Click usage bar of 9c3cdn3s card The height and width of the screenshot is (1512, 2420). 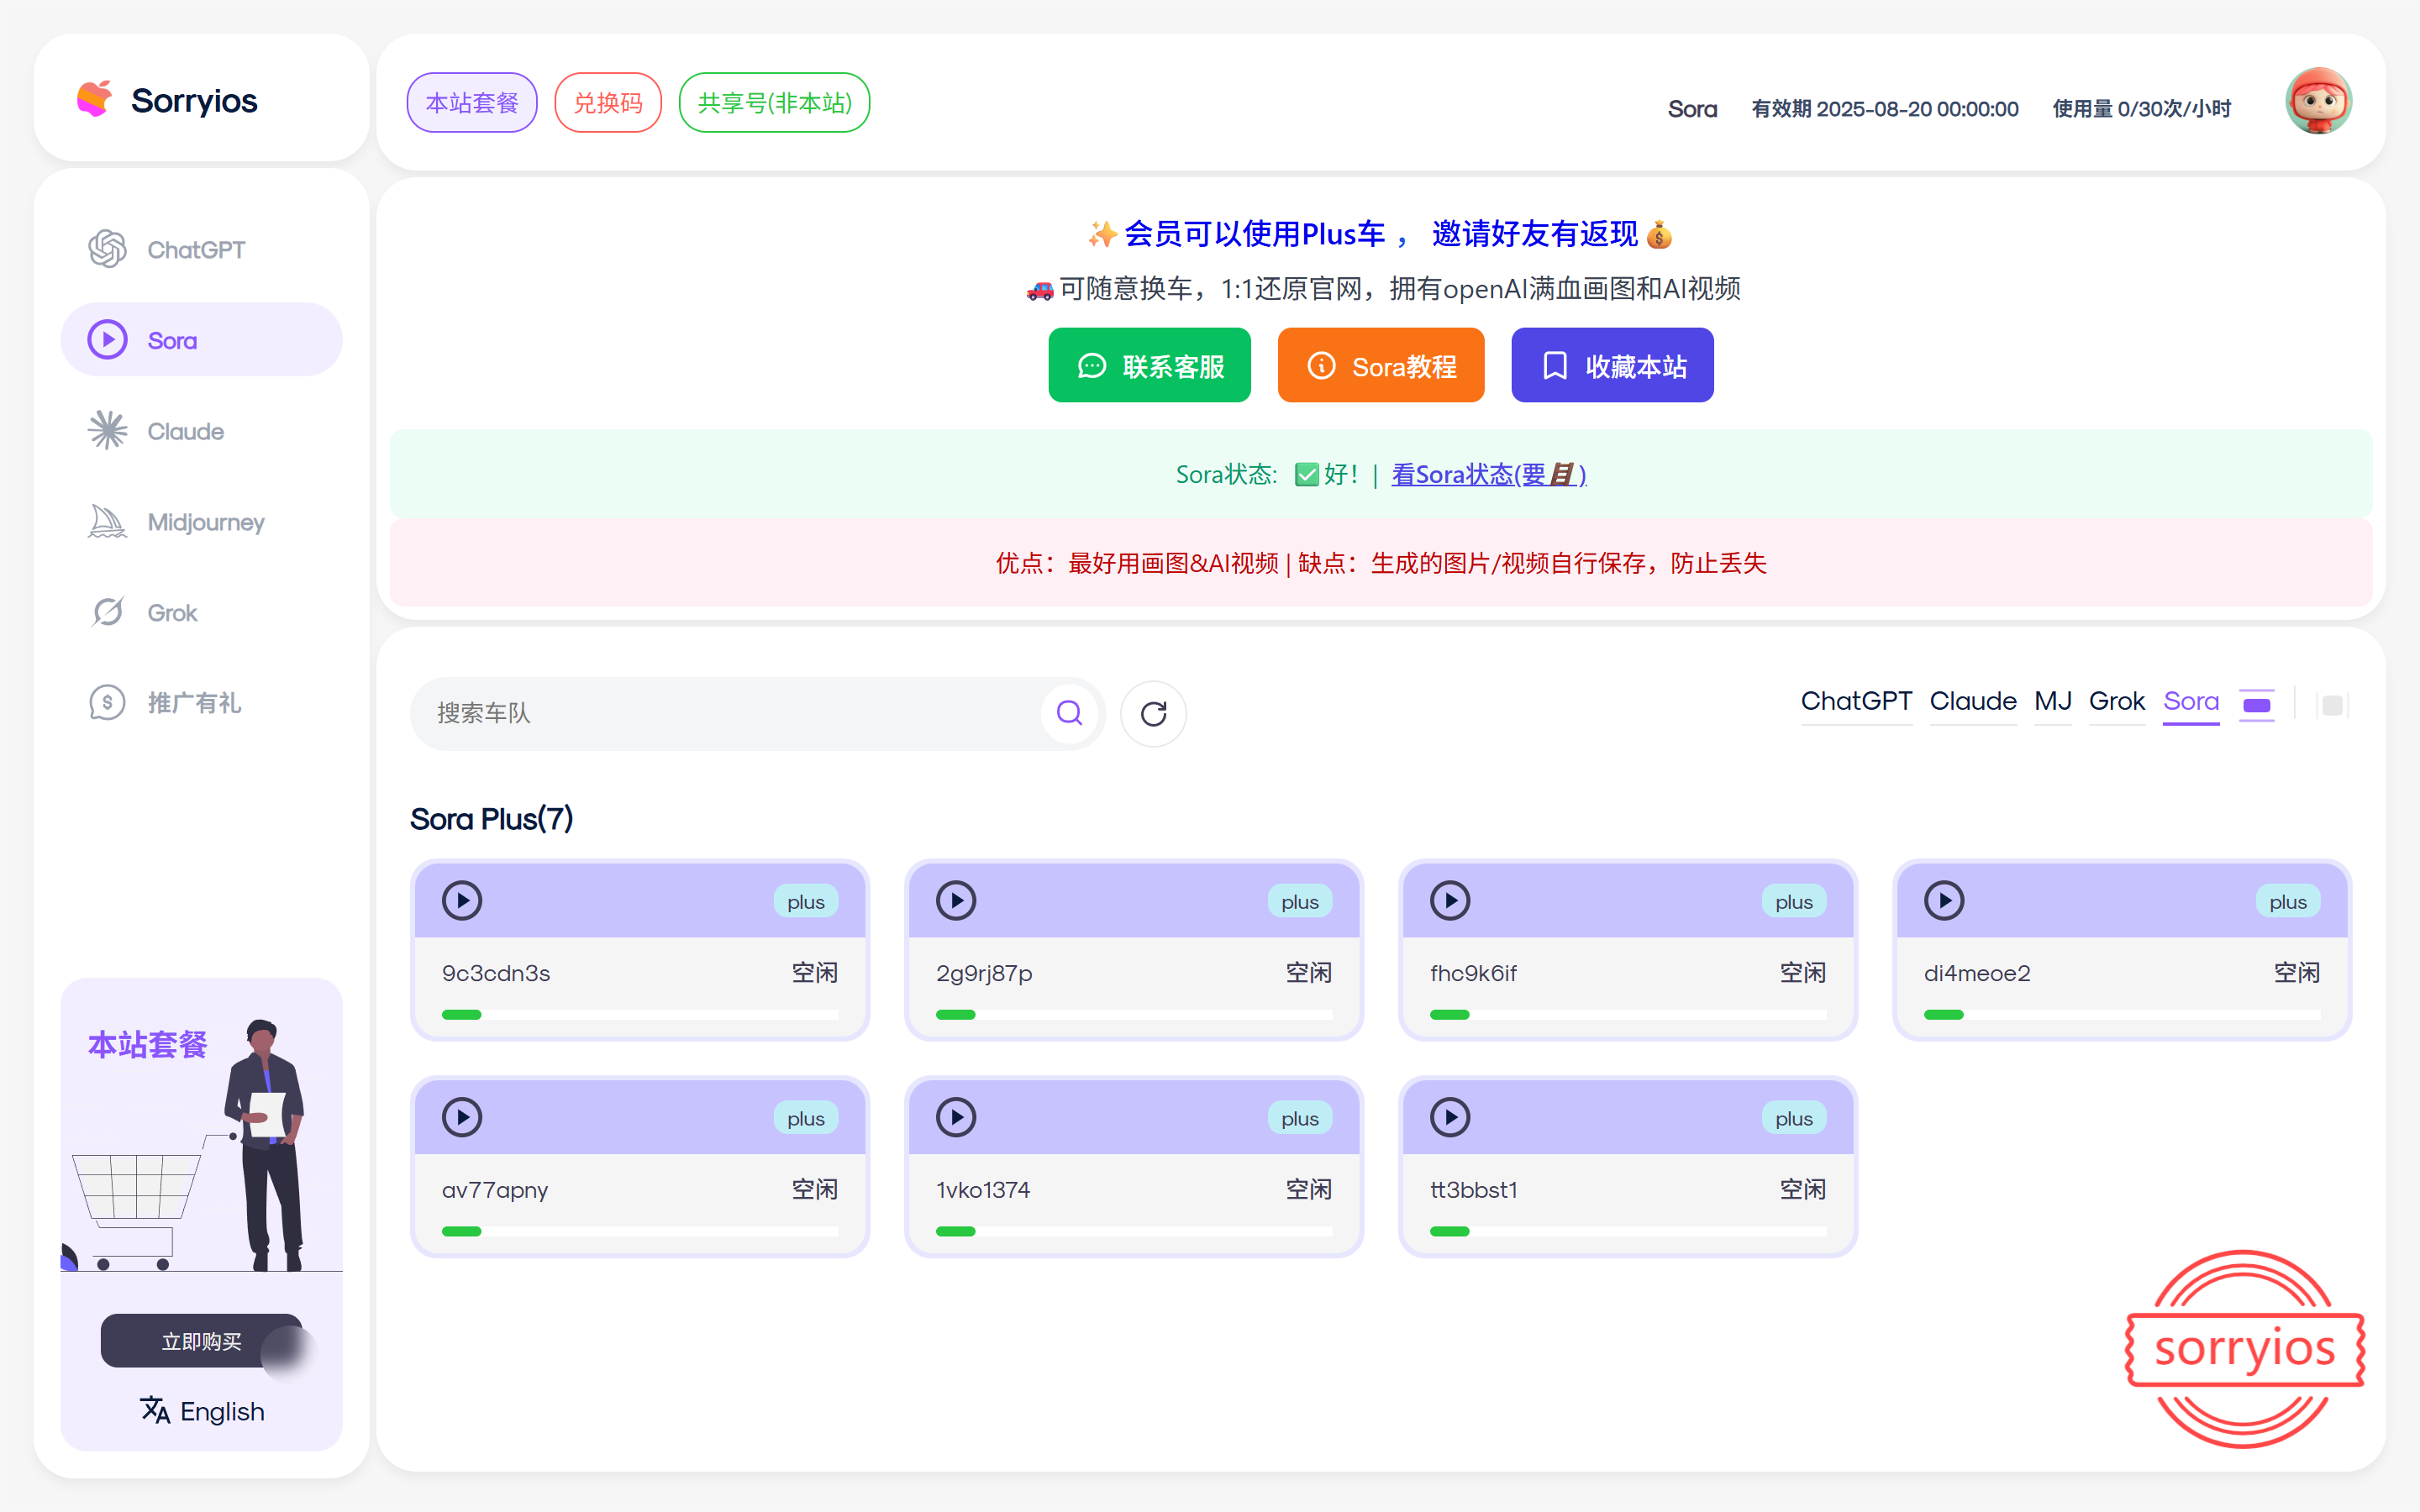[640, 1014]
